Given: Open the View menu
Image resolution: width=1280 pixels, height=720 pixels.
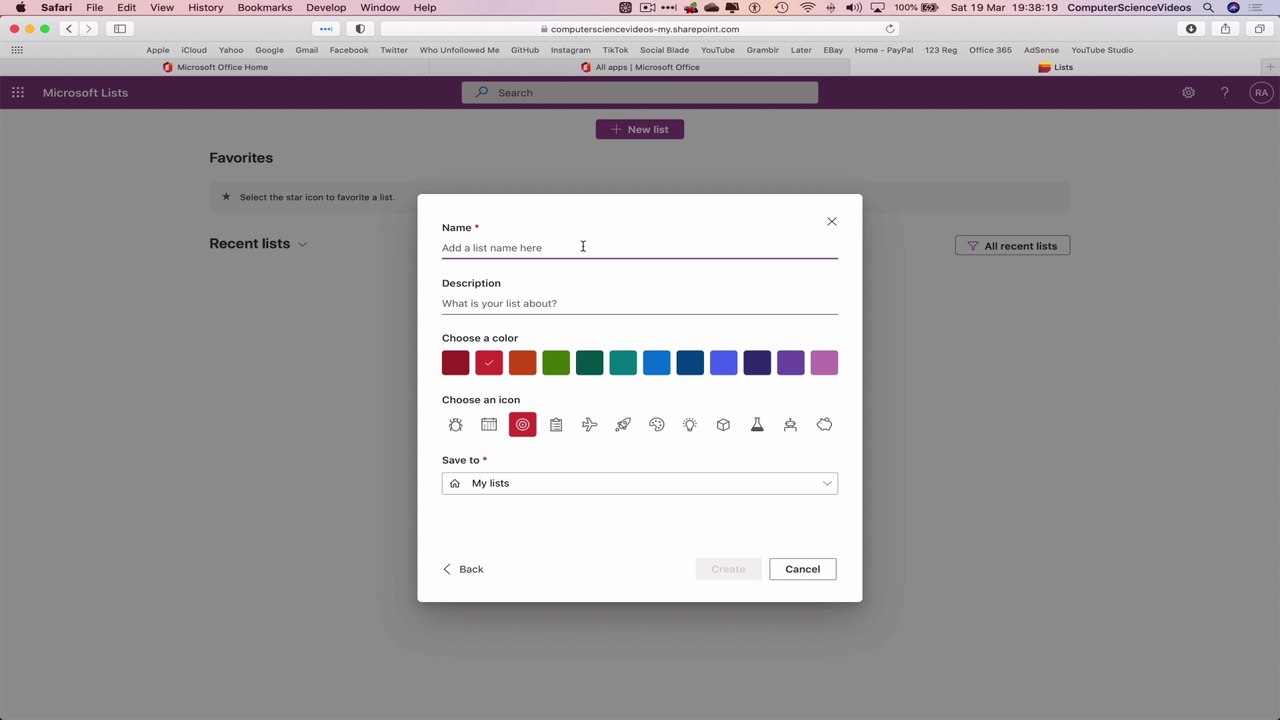Looking at the screenshot, I should click(x=162, y=8).
